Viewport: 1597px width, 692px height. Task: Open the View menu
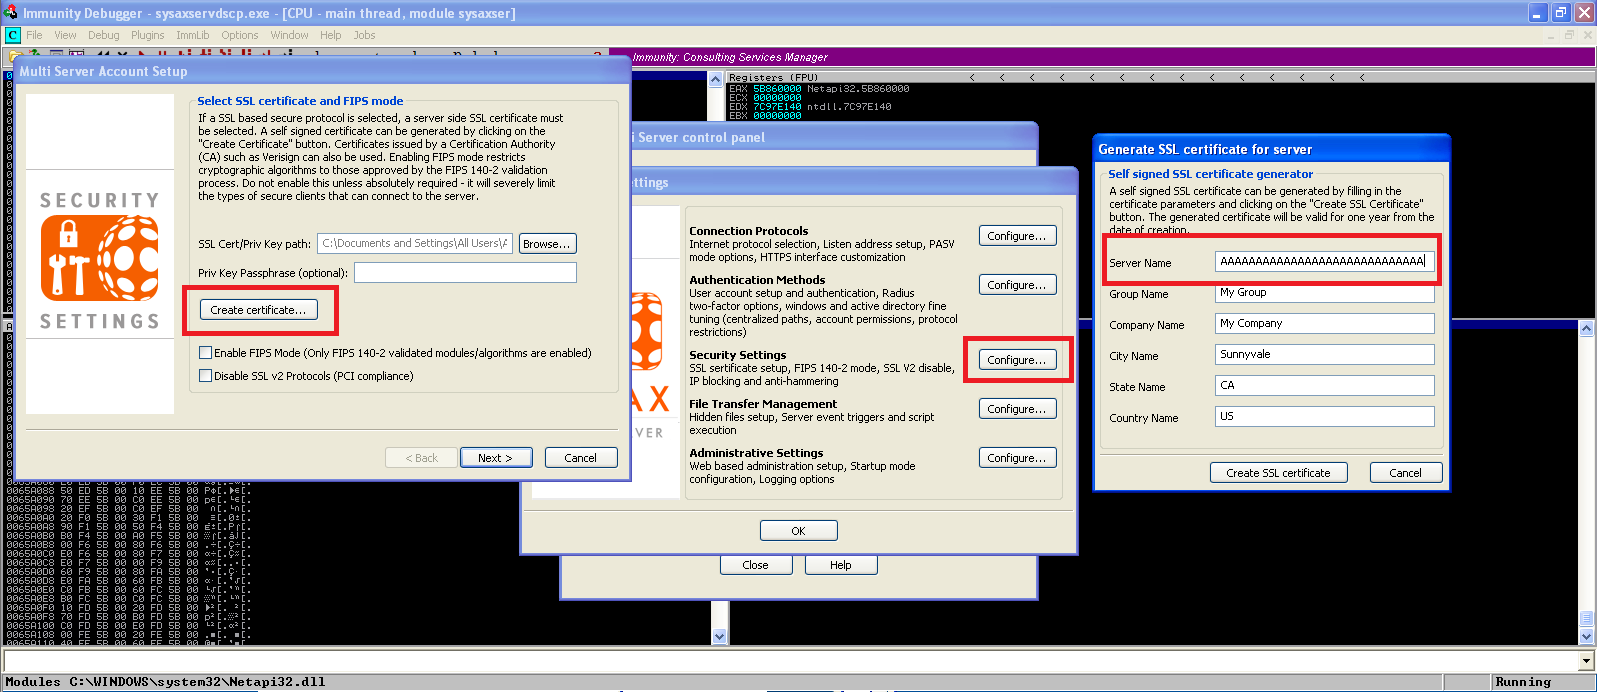point(65,35)
